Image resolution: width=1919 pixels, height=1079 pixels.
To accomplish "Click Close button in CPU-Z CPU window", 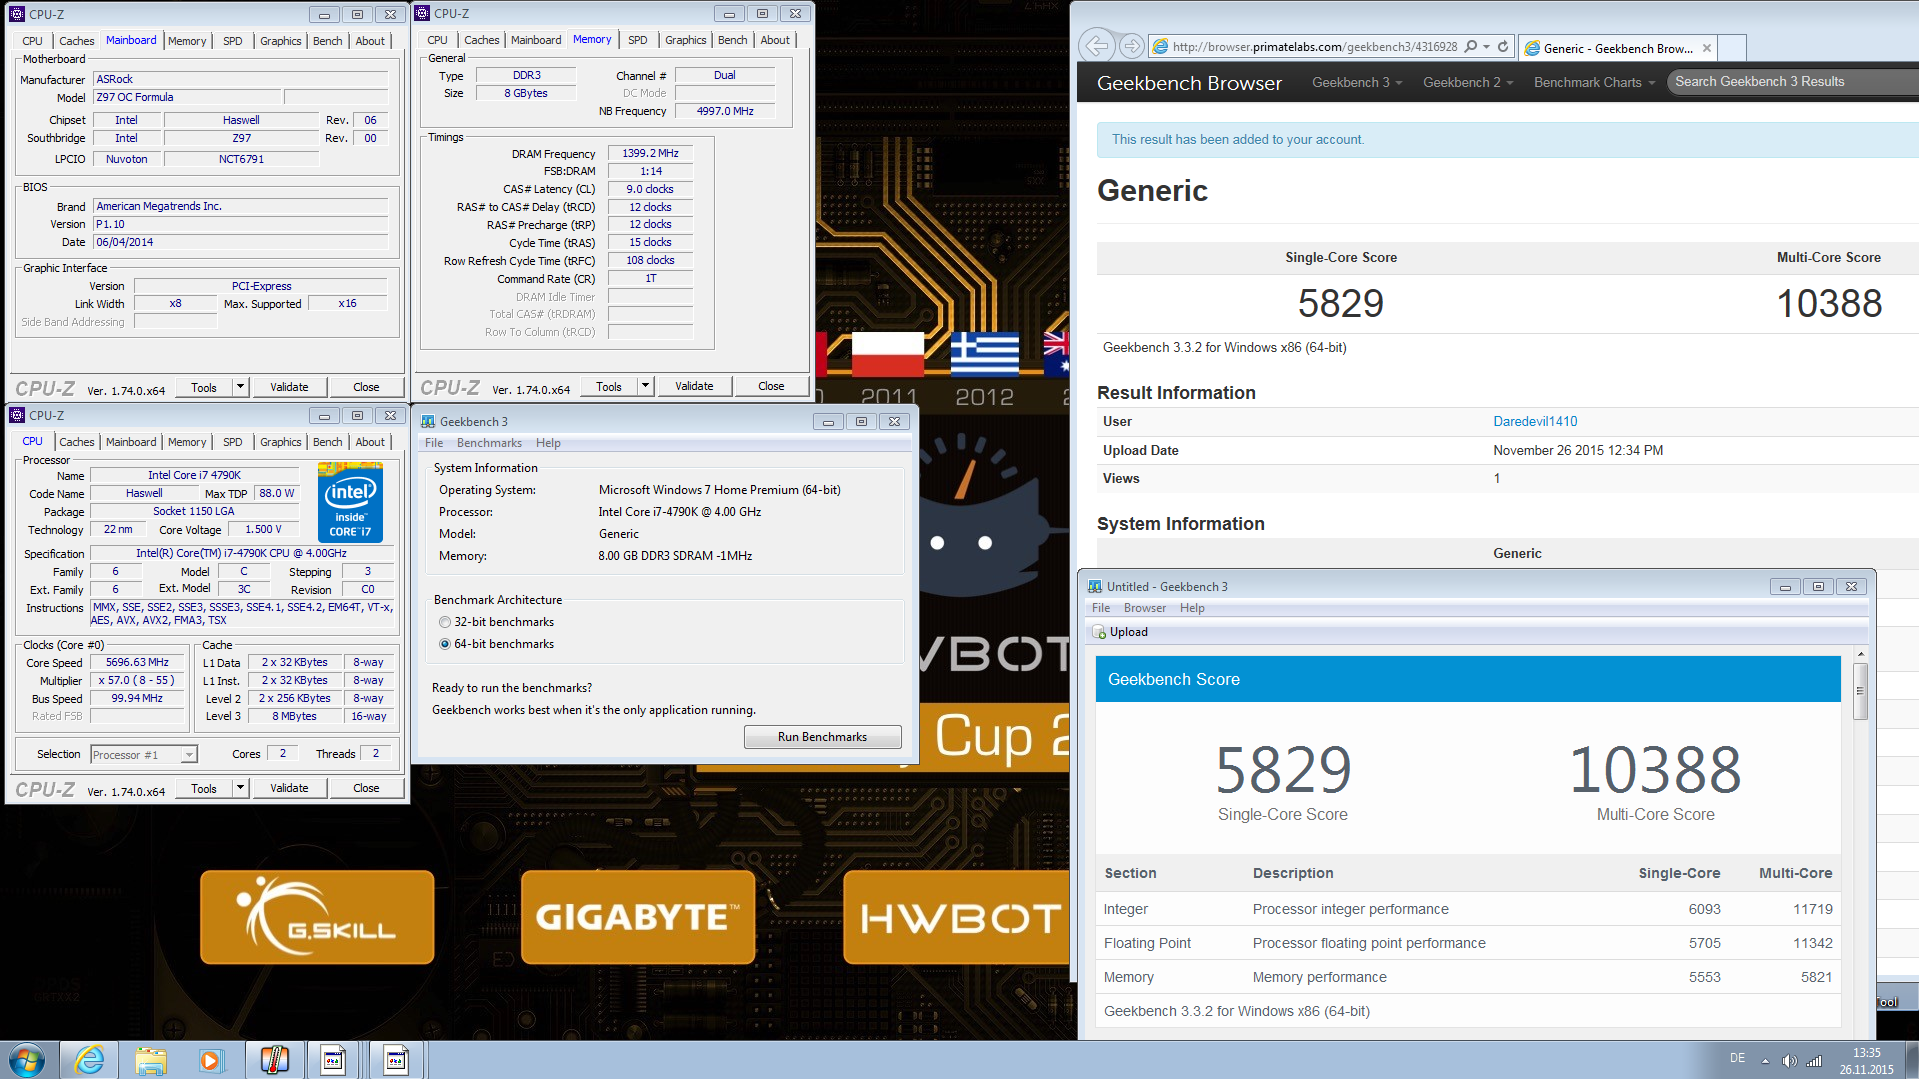I will click(x=366, y=788).
